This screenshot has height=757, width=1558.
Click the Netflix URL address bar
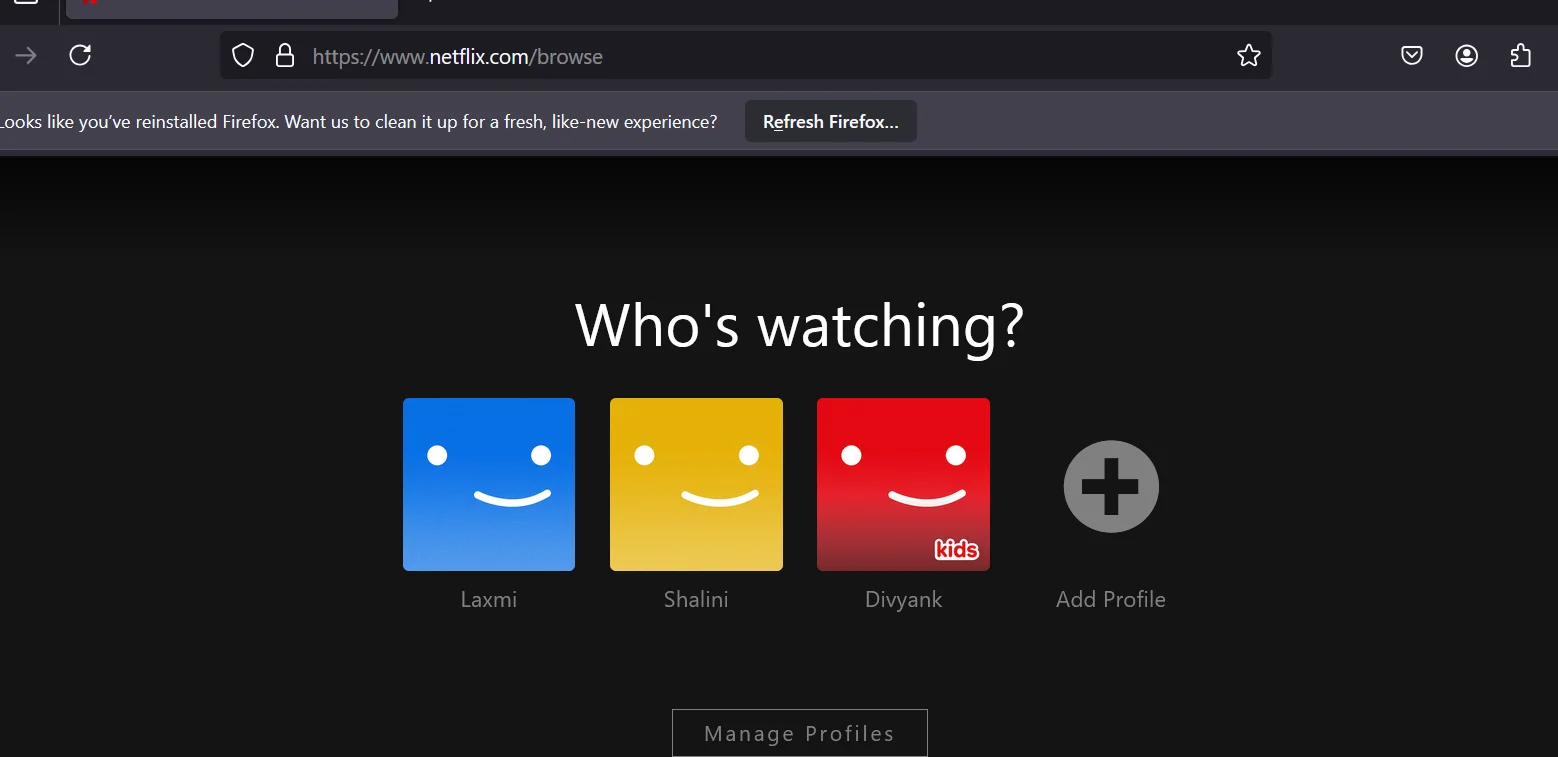[x=746, y=56]
